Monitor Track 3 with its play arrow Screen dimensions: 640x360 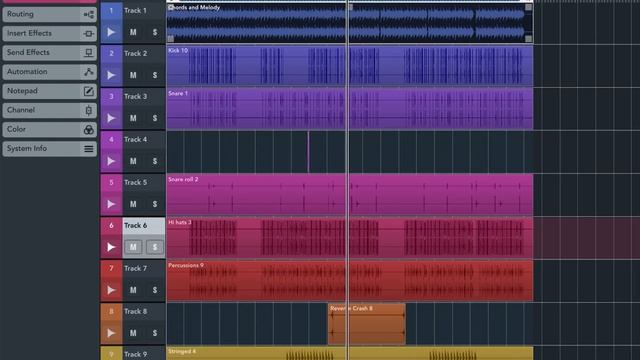[x=111, y=118]
